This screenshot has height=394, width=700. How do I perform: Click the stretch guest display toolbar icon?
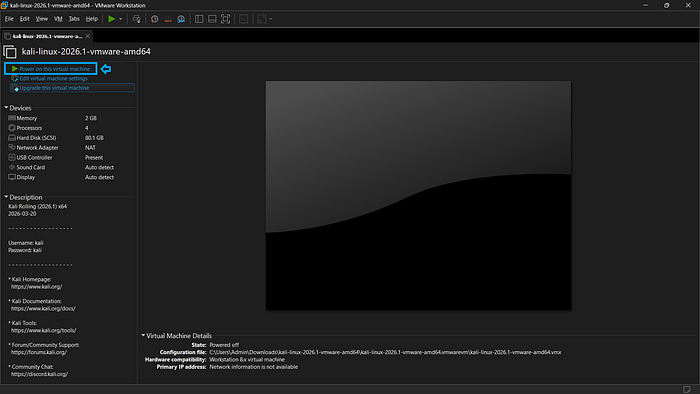click(x=262, y=19)
